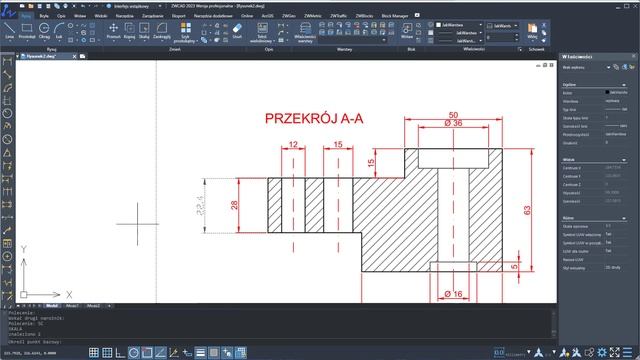Activate the Przesuń move tool
This screenshot has height=360, width=640.
pyautogui.click(x=113, y=31)
